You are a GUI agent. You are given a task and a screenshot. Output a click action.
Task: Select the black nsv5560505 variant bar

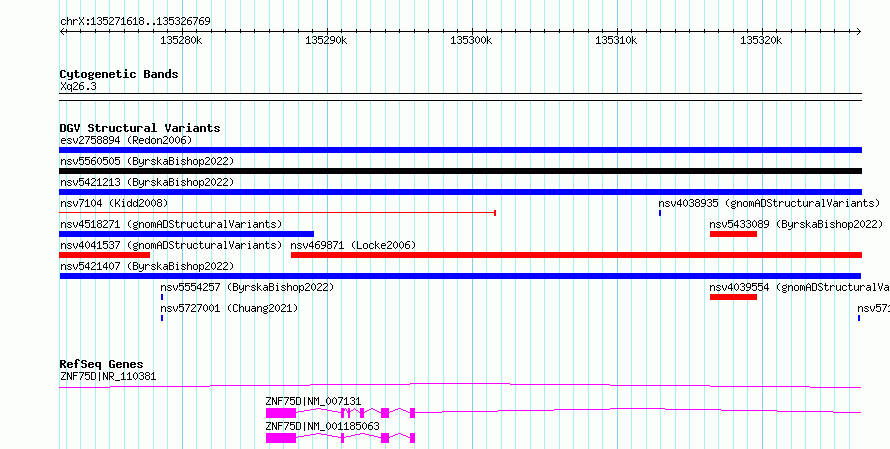point(460,171)
